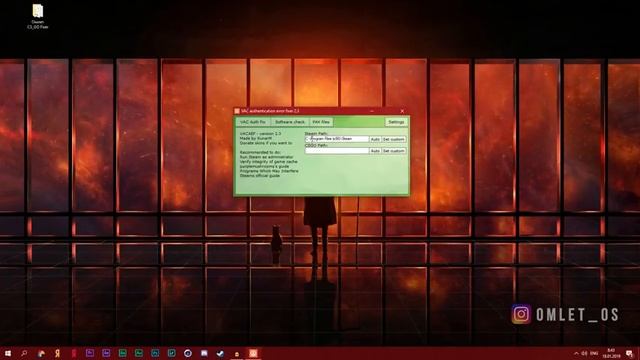Focus the empty CSGO Path field
This screenshot has height=360, width=640.
click(x=337, y=151)
